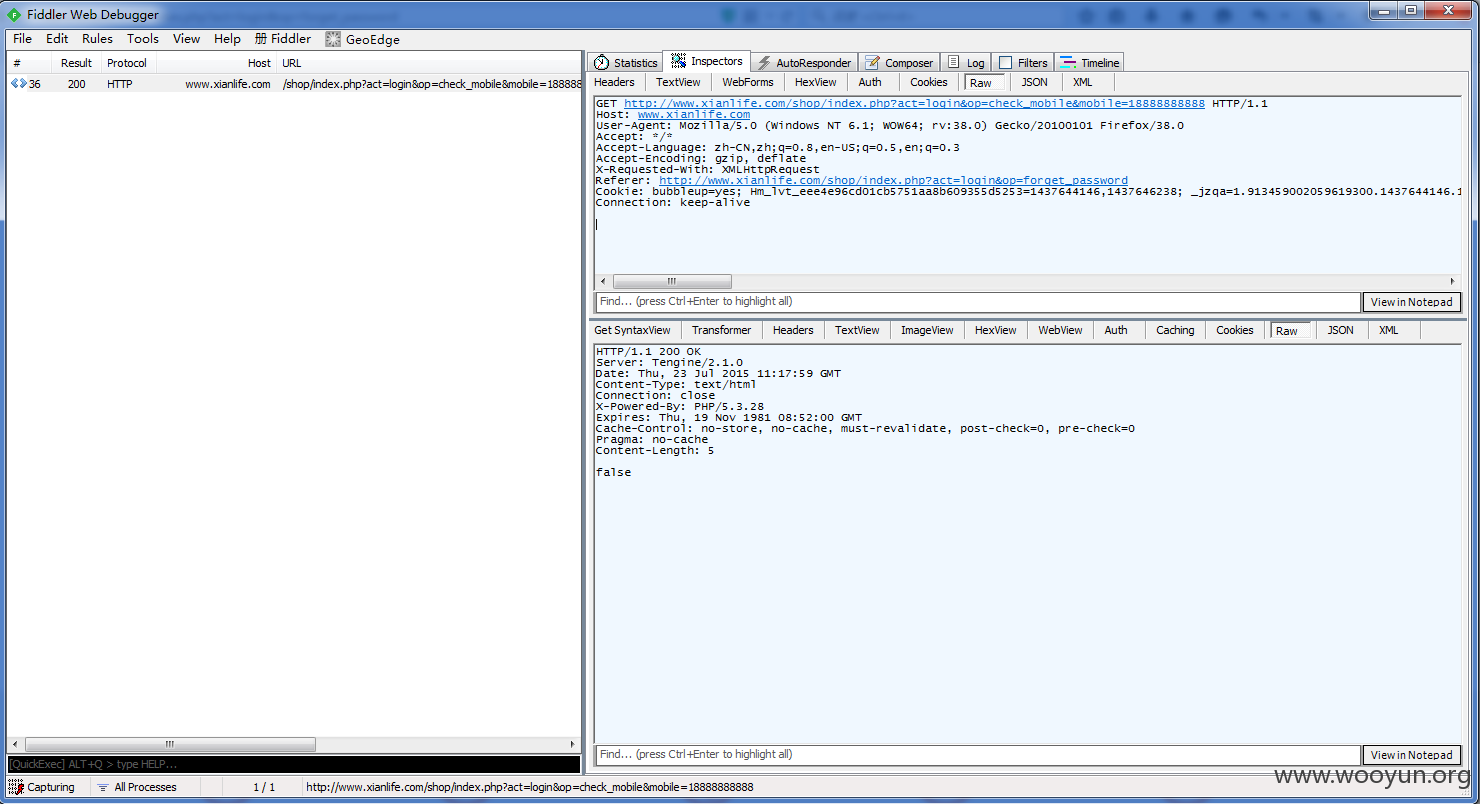1480x804 pixels.
Task: Sort sessions by Protocol column
Action: point(128,63)
